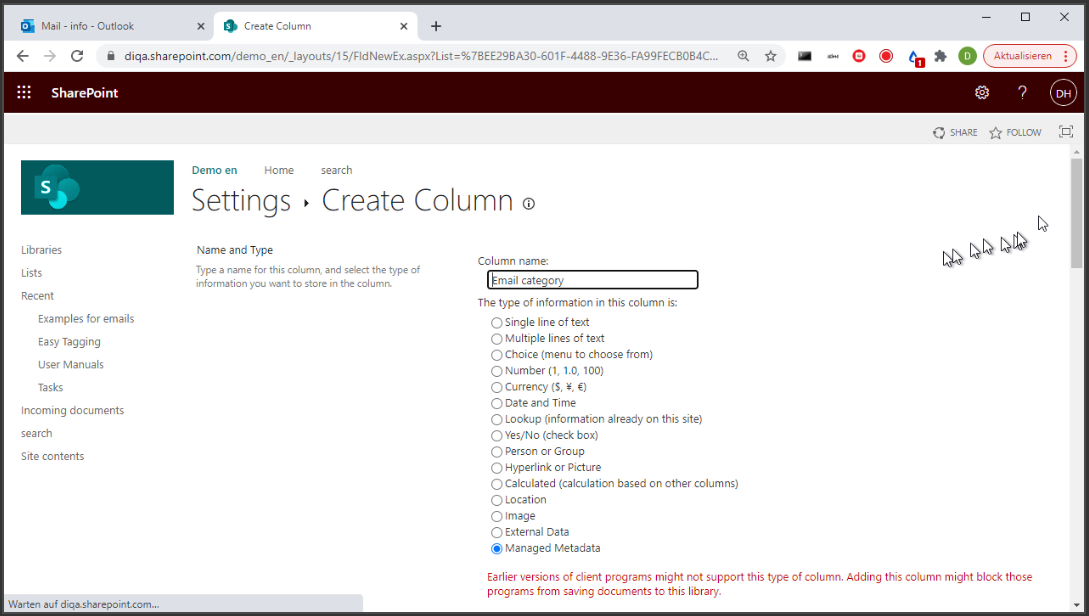Bookmark this page with the star icon
Screen dimensions: 1089x616
[771, 56]
